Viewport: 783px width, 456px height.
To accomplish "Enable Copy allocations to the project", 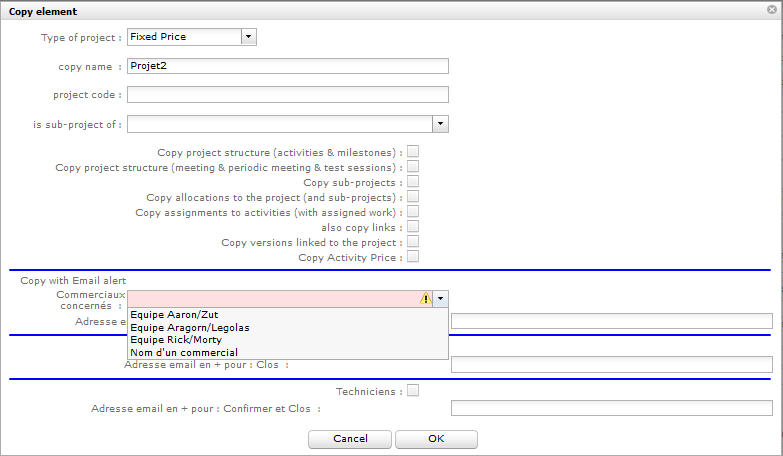I will click(412, 197).
